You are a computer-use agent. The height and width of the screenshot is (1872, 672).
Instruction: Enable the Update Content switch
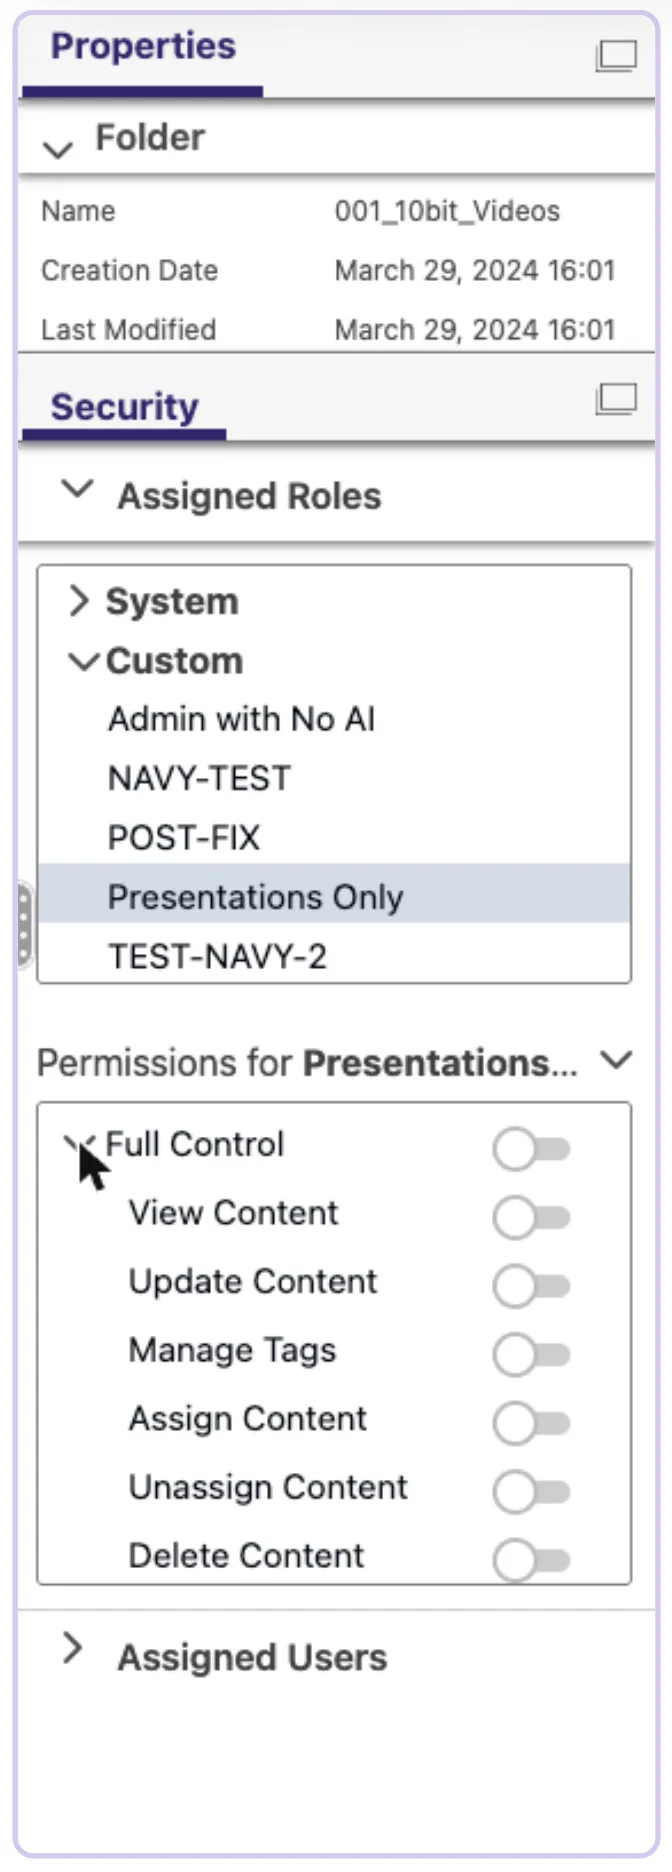coord(531,1286)
